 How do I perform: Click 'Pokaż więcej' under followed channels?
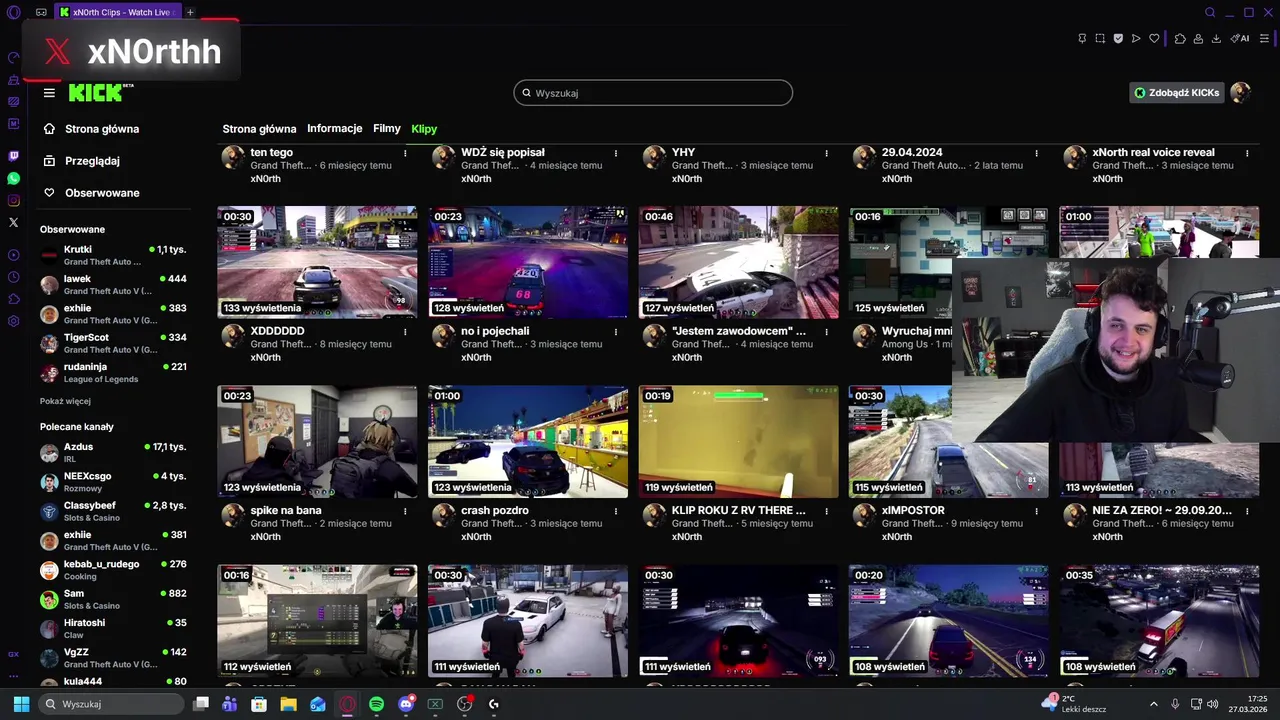65,401
